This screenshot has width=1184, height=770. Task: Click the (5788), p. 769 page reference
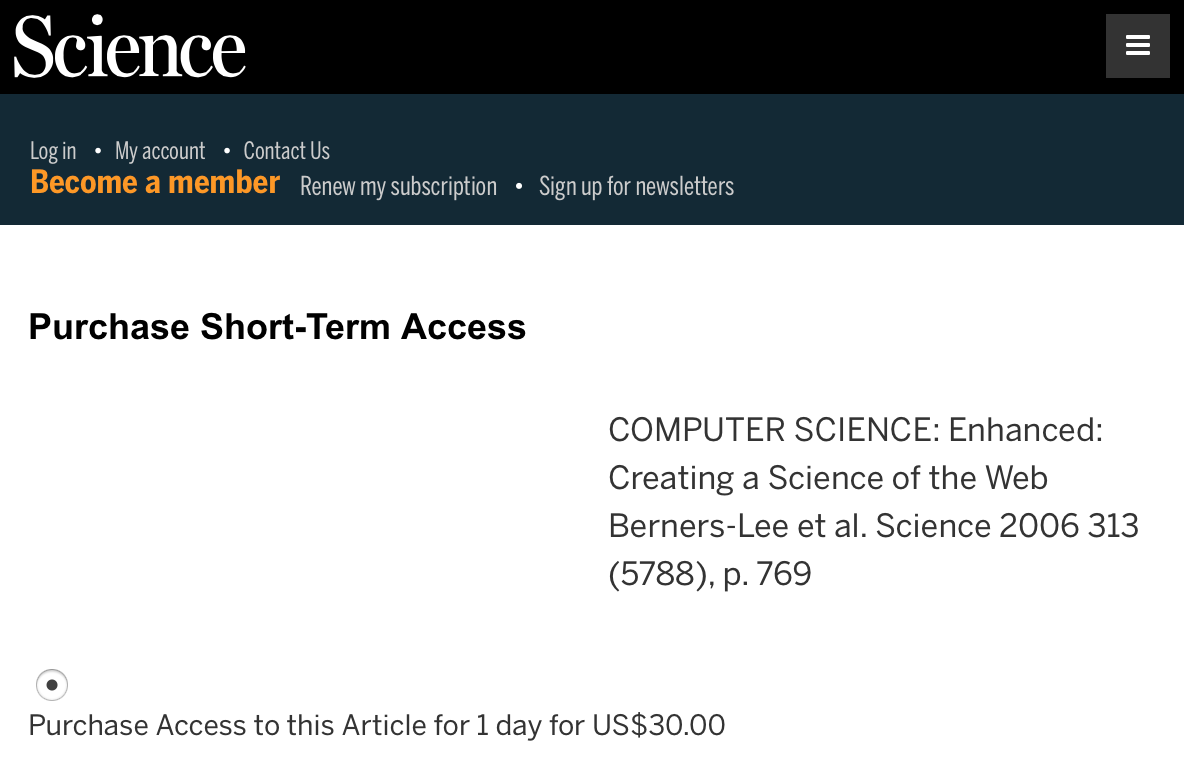pyautogui.click(x=709, y=574)
